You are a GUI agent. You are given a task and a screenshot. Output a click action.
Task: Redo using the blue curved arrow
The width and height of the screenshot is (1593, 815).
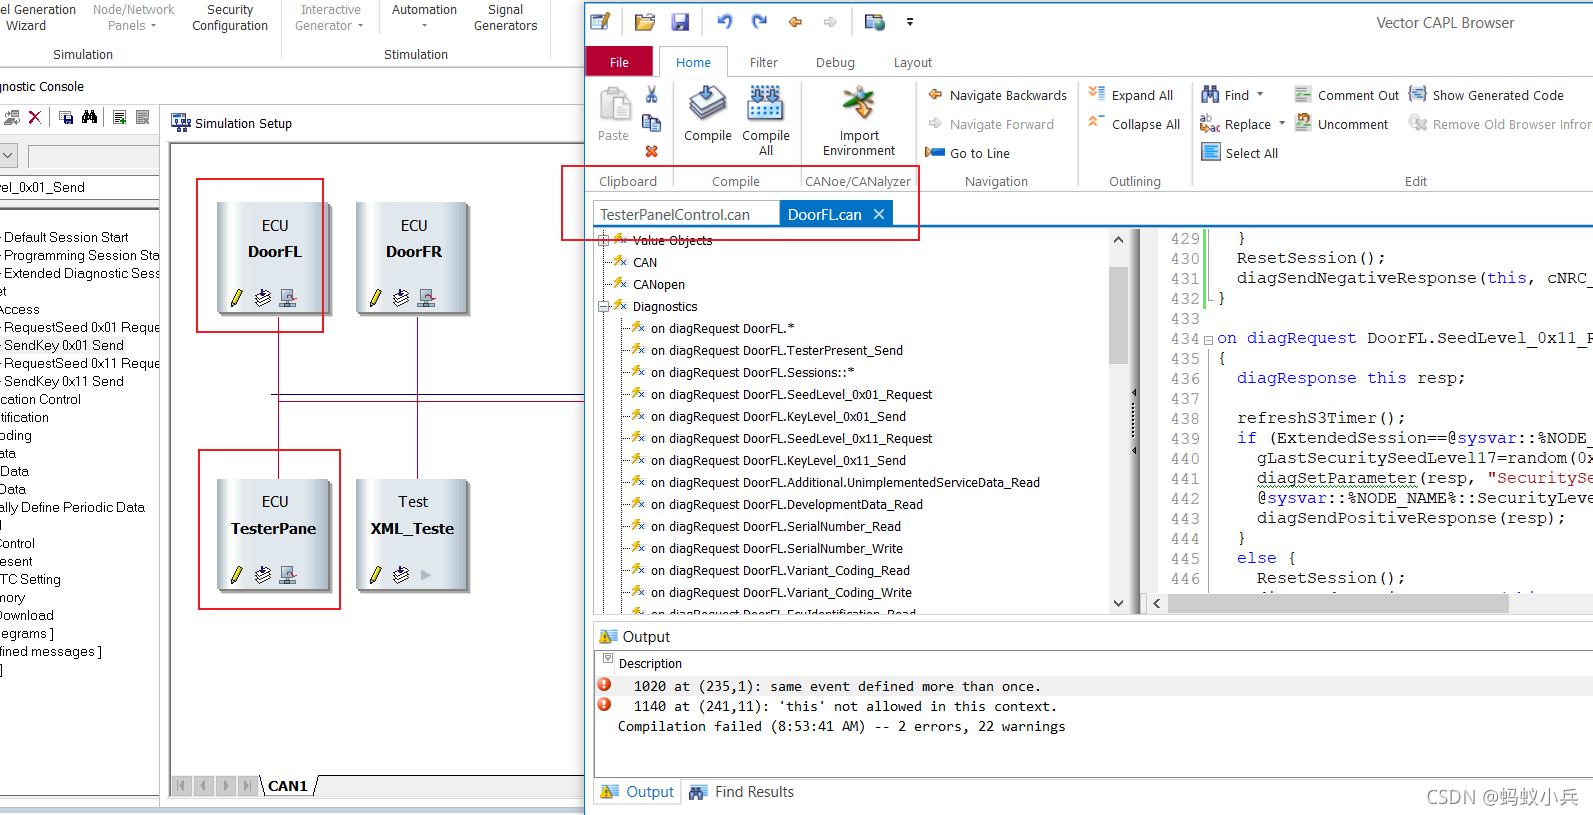coord(760,22)
